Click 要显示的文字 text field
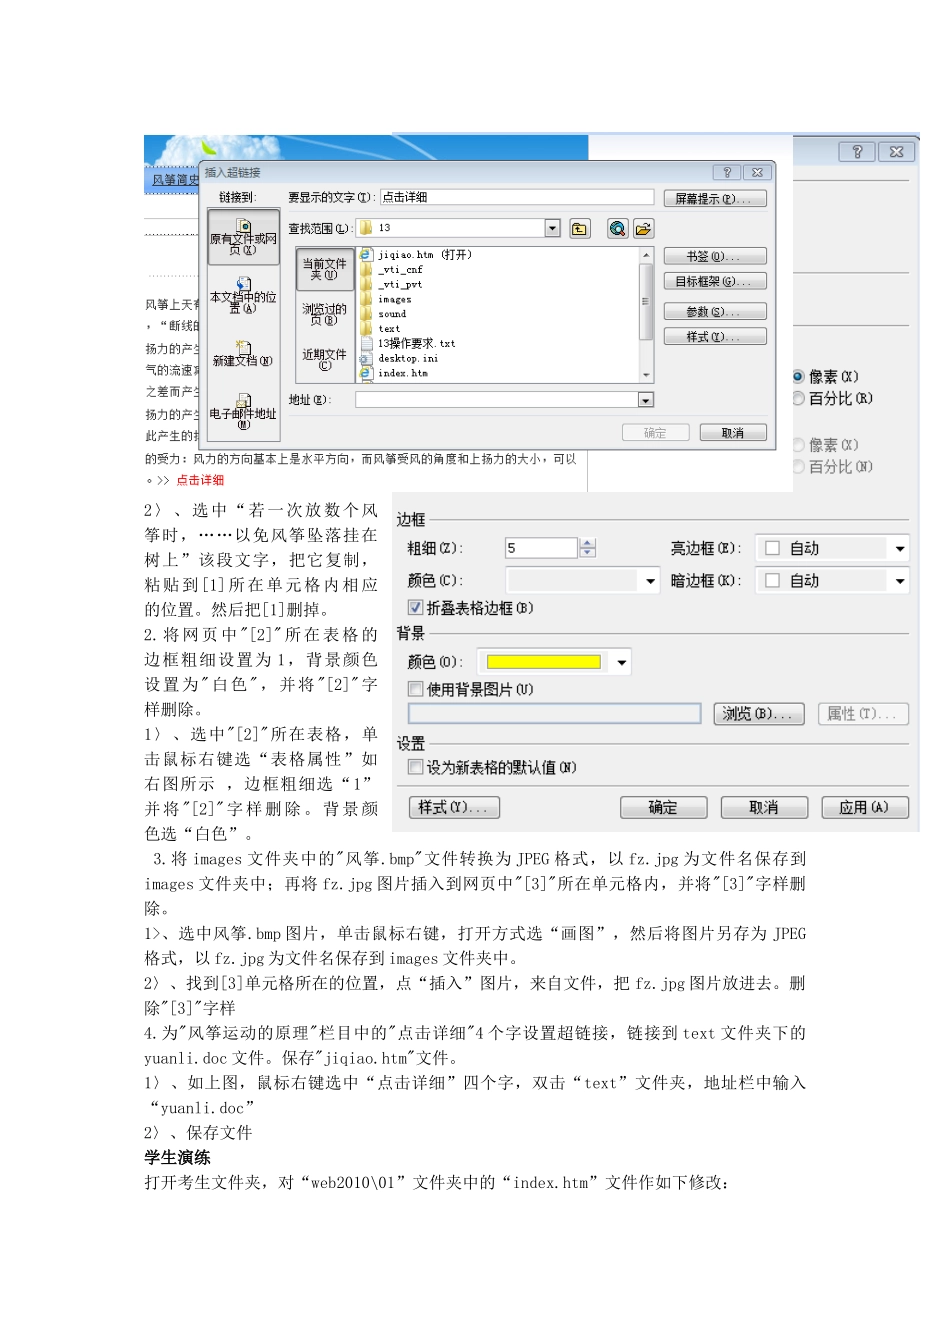 [x=517, y=197]
